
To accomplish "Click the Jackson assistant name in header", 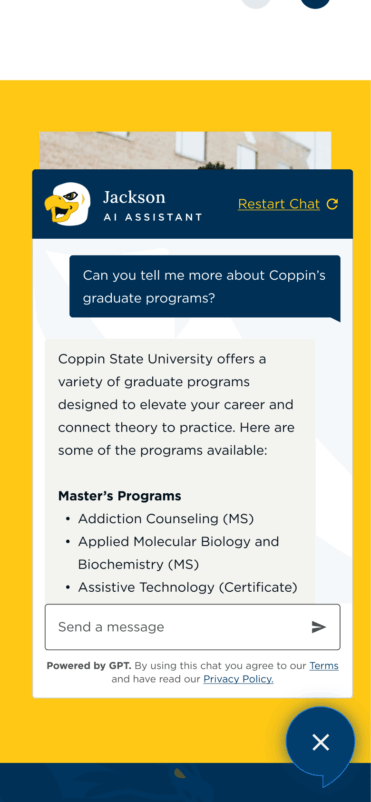I will click(134, 197).
